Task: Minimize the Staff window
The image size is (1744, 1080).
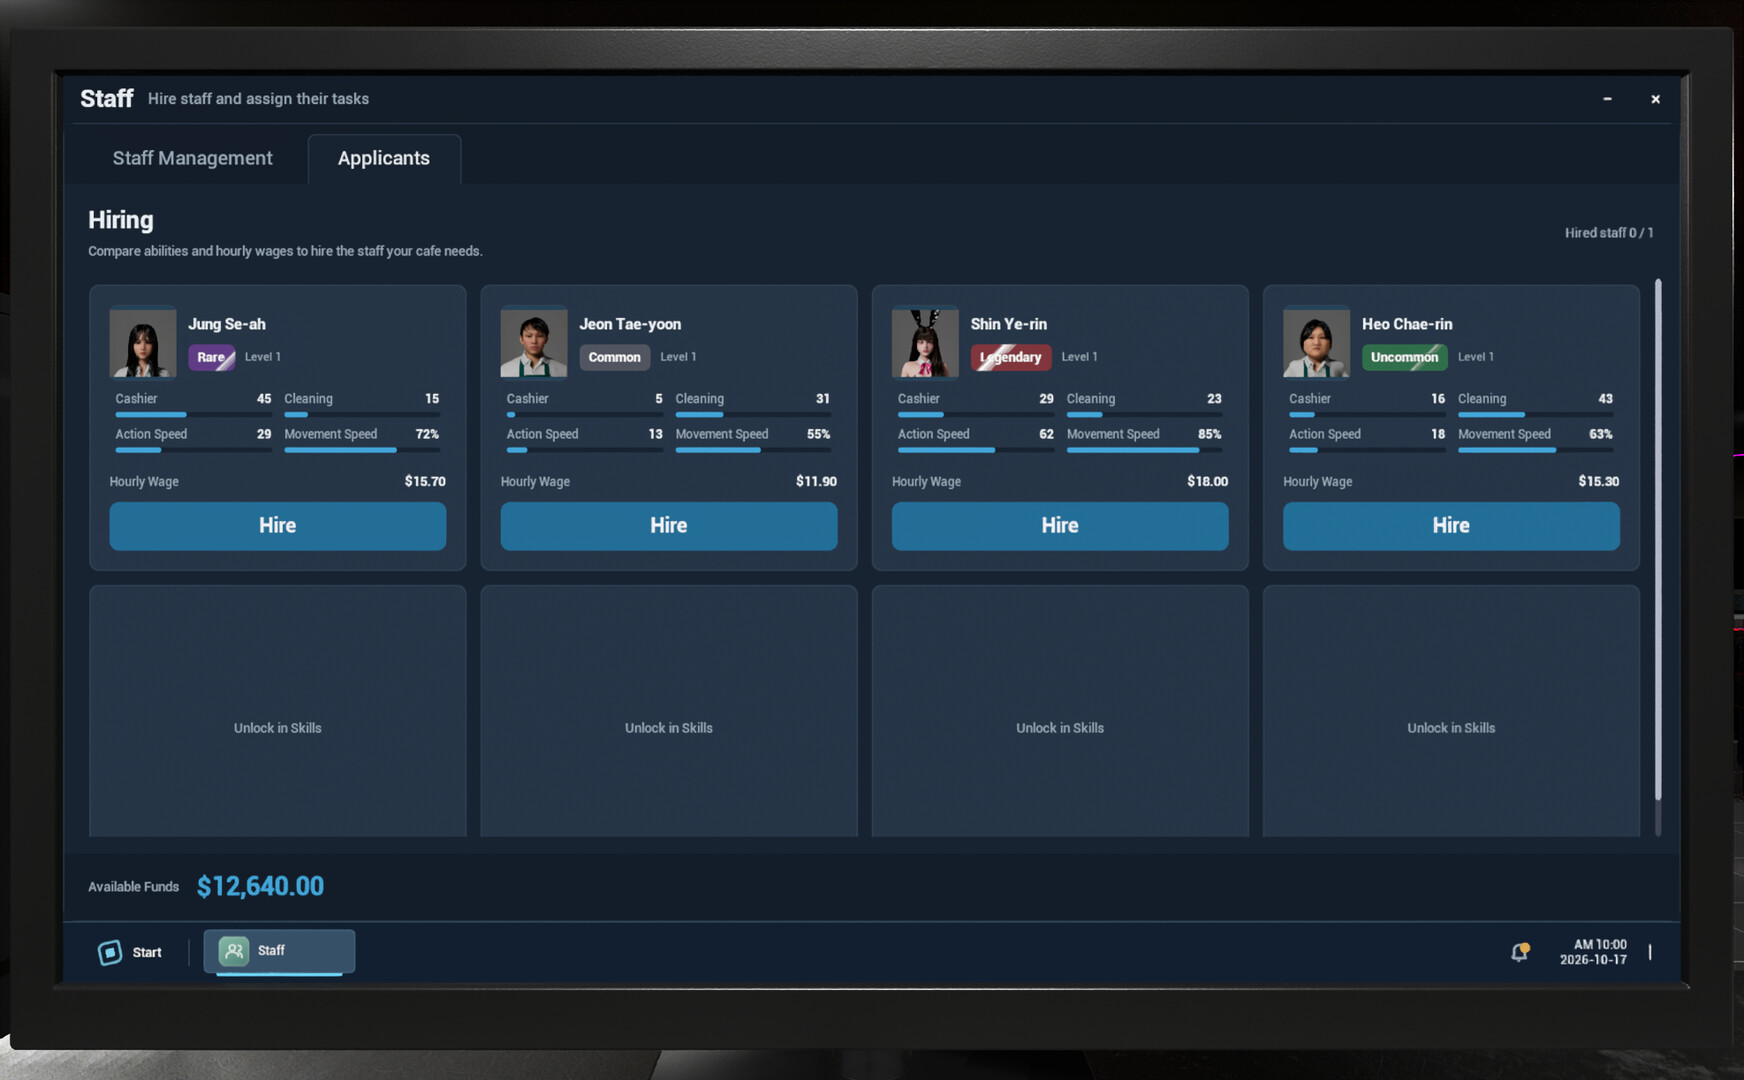Action: click(x=1607, y=99)
